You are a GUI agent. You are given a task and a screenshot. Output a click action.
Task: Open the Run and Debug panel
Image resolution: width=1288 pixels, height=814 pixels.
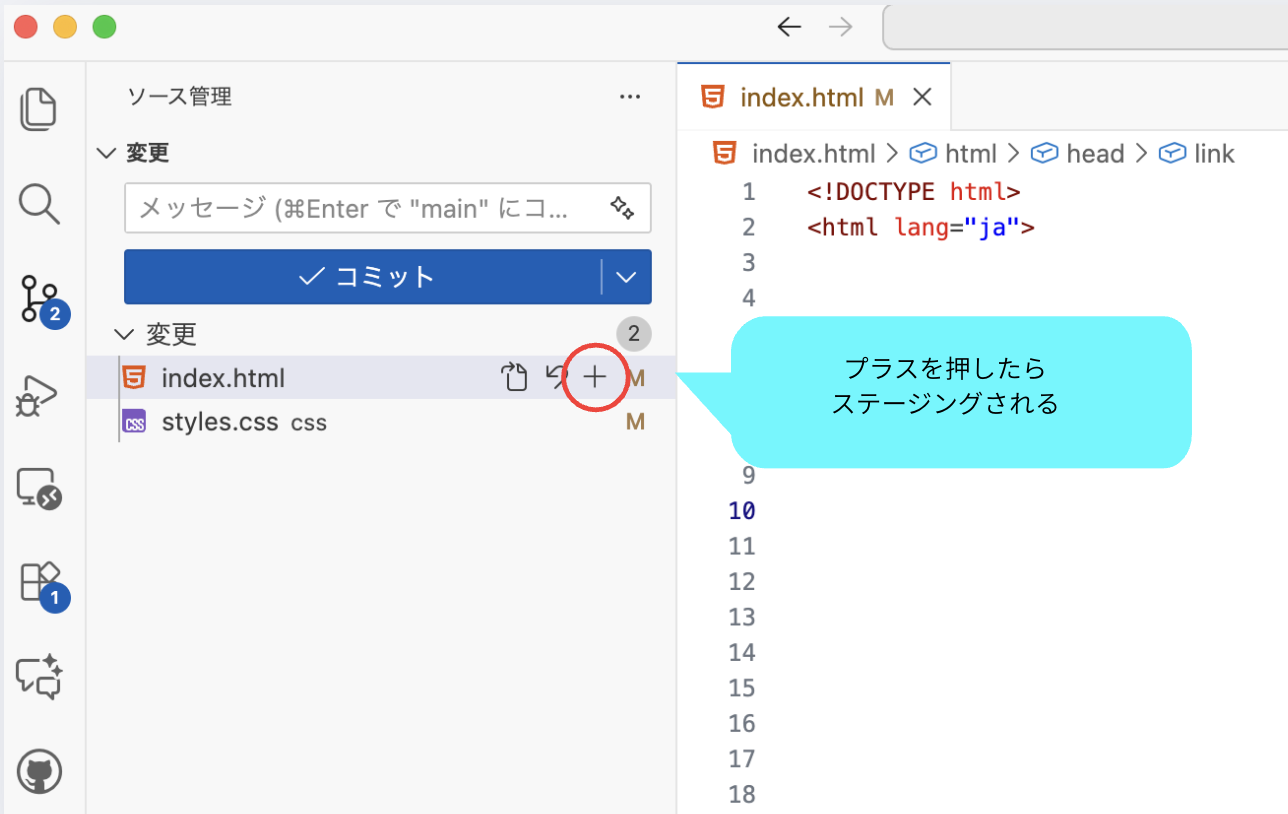(39, 394)
